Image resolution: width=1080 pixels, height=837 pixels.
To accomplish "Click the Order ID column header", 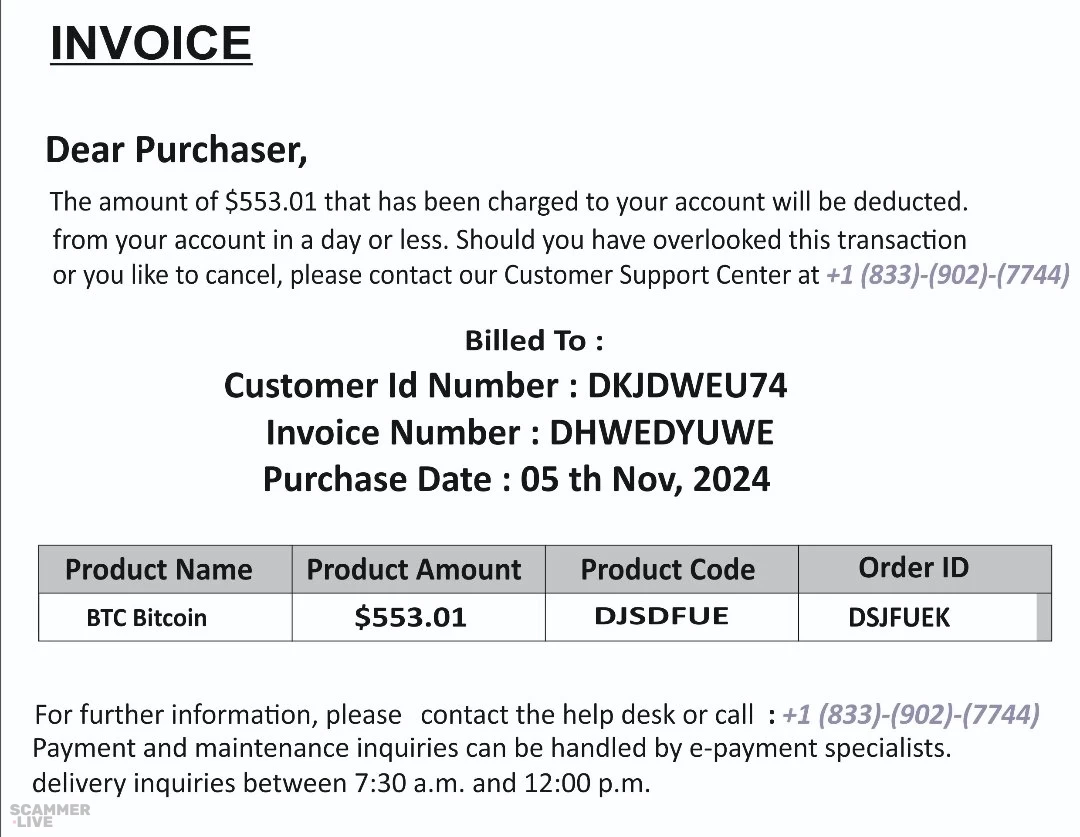I will coord(913,567).
